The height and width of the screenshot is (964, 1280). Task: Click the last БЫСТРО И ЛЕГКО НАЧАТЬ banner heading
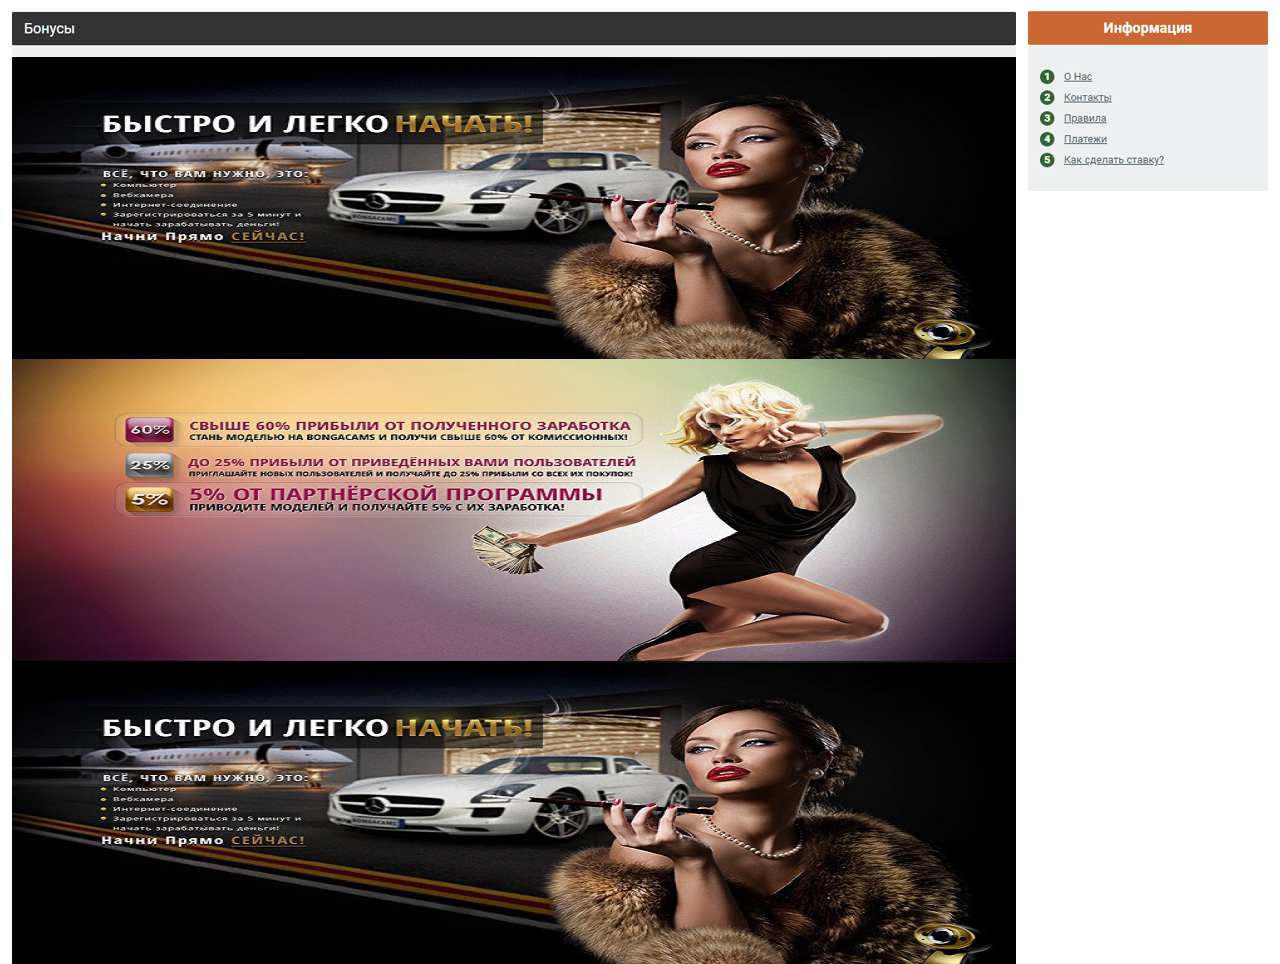click(318, 728)
